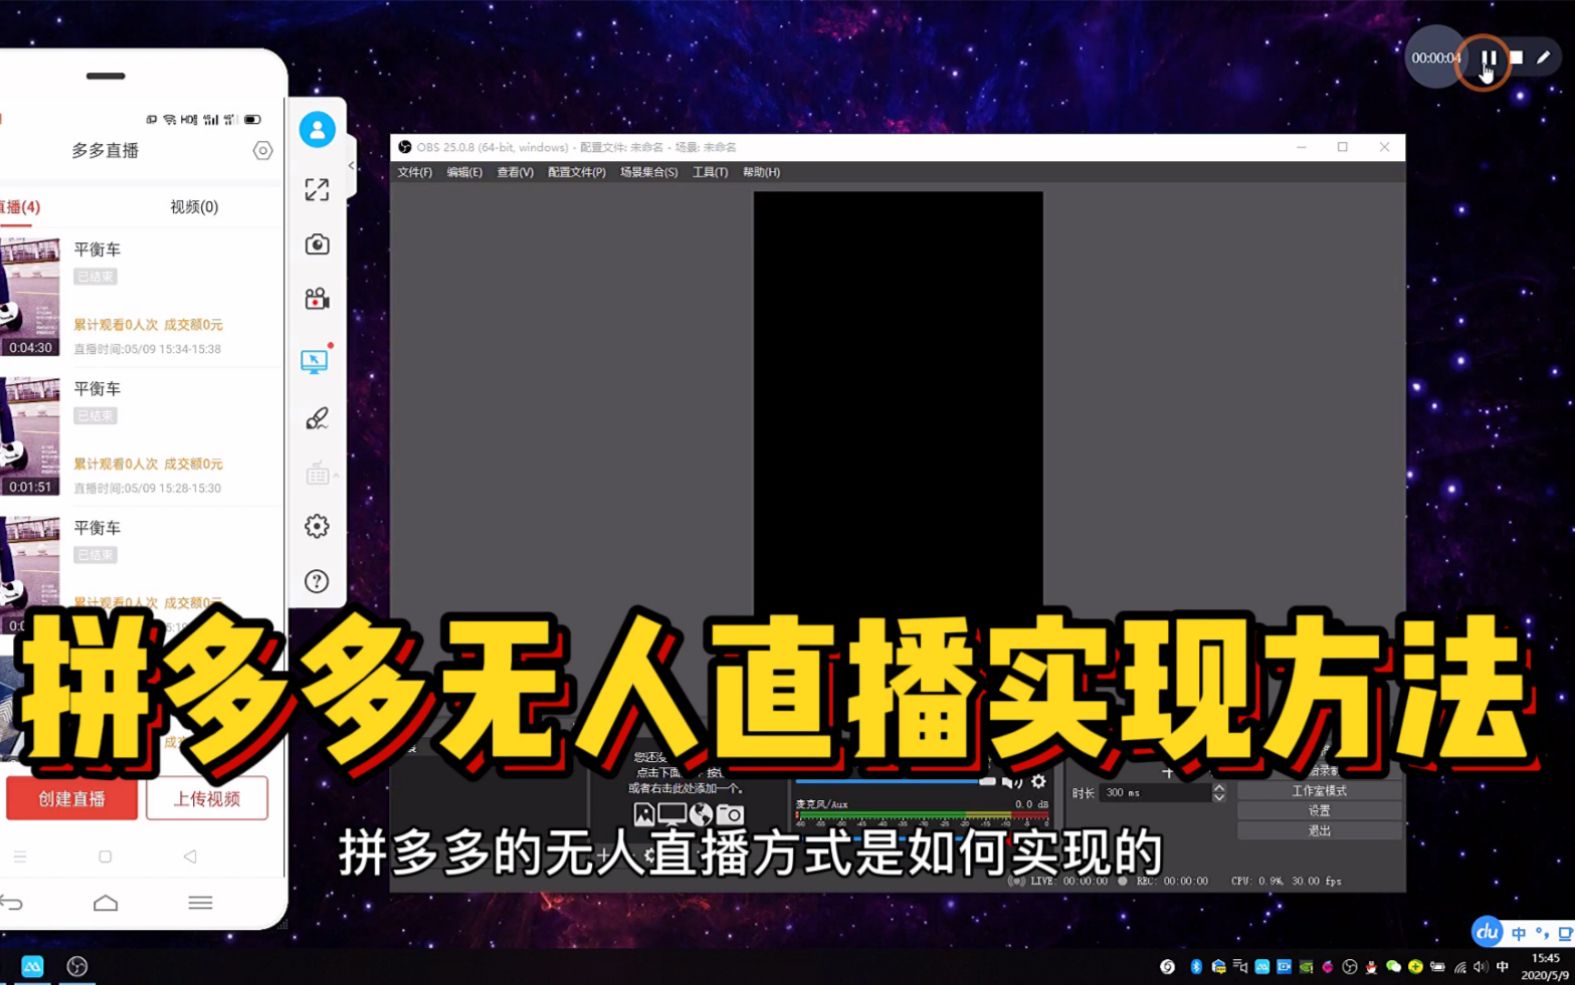Screen dimensions: 1575x985
Task: Tap the phone's home navigation icon
Action: pos(105,903)
